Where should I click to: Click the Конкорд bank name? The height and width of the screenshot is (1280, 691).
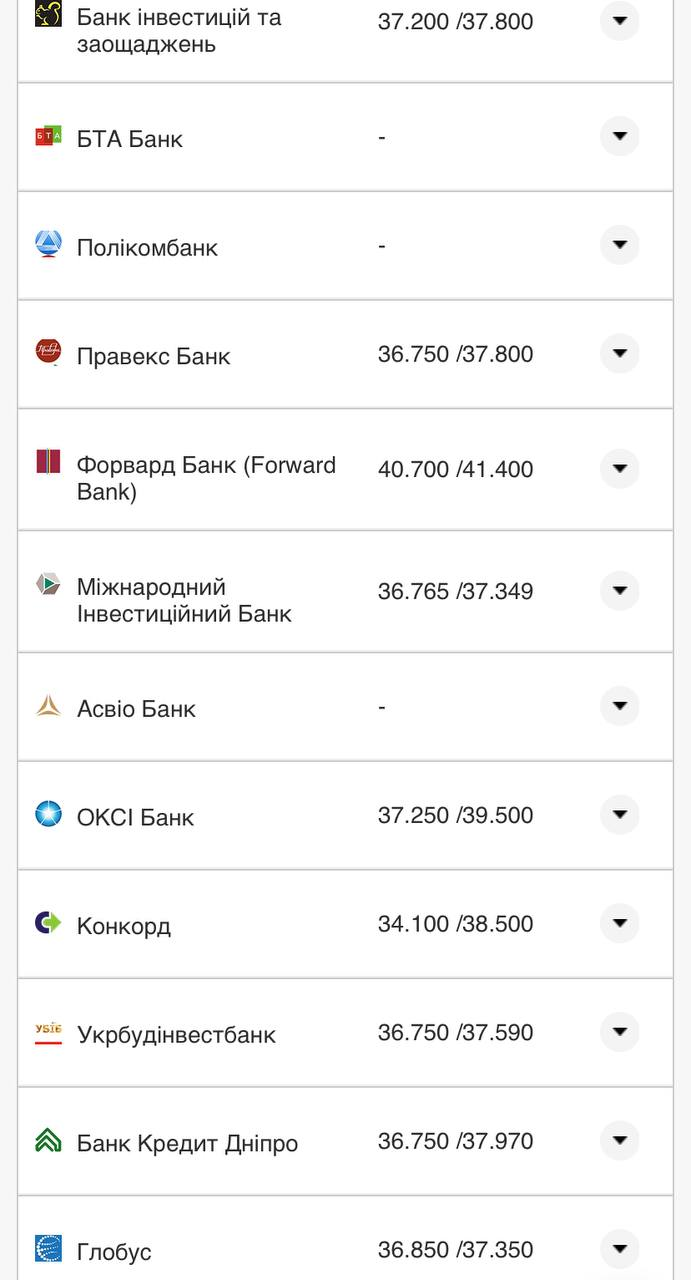point(123,925)
